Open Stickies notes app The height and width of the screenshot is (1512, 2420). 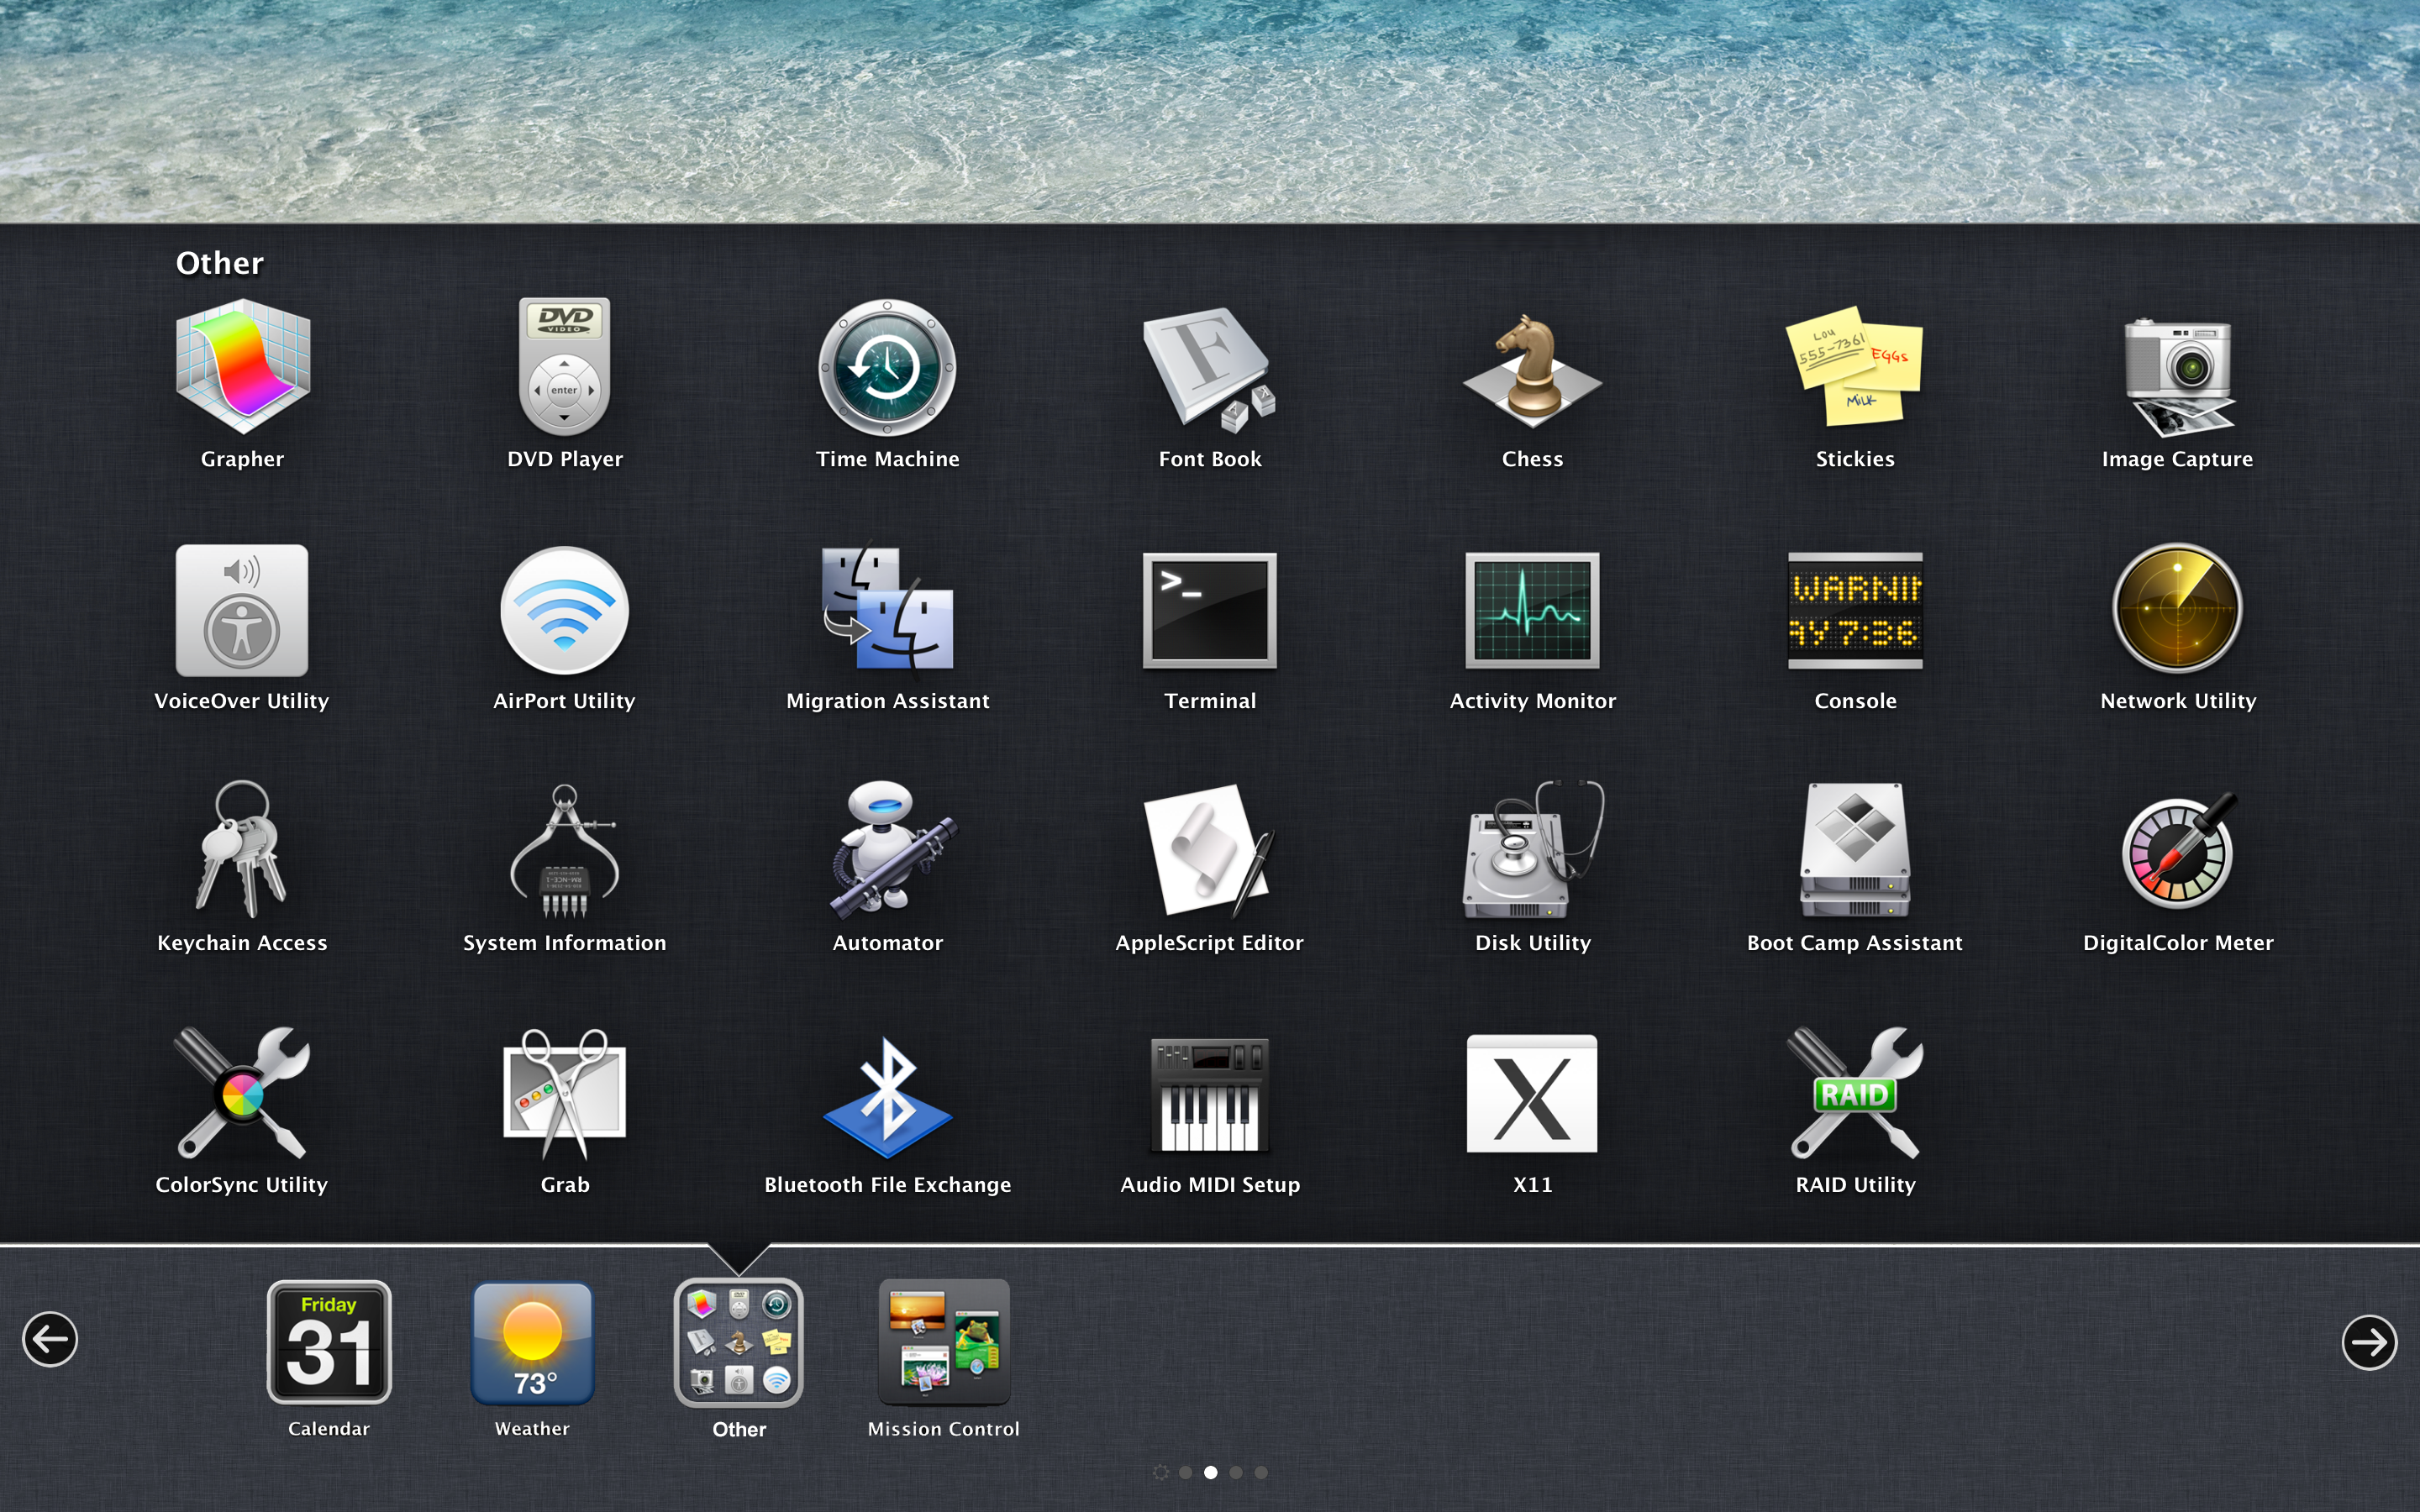[1855, 367]
